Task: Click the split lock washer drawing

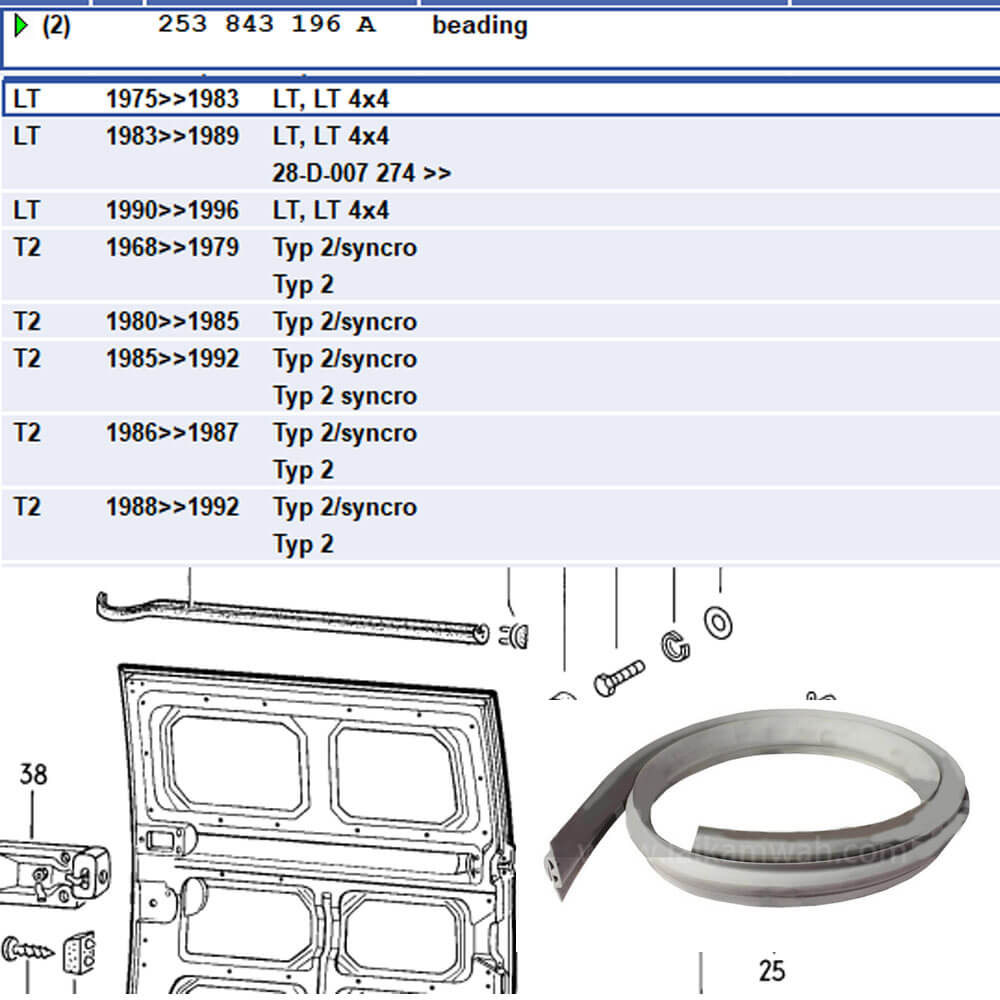Action: click(x=676, y=646)
